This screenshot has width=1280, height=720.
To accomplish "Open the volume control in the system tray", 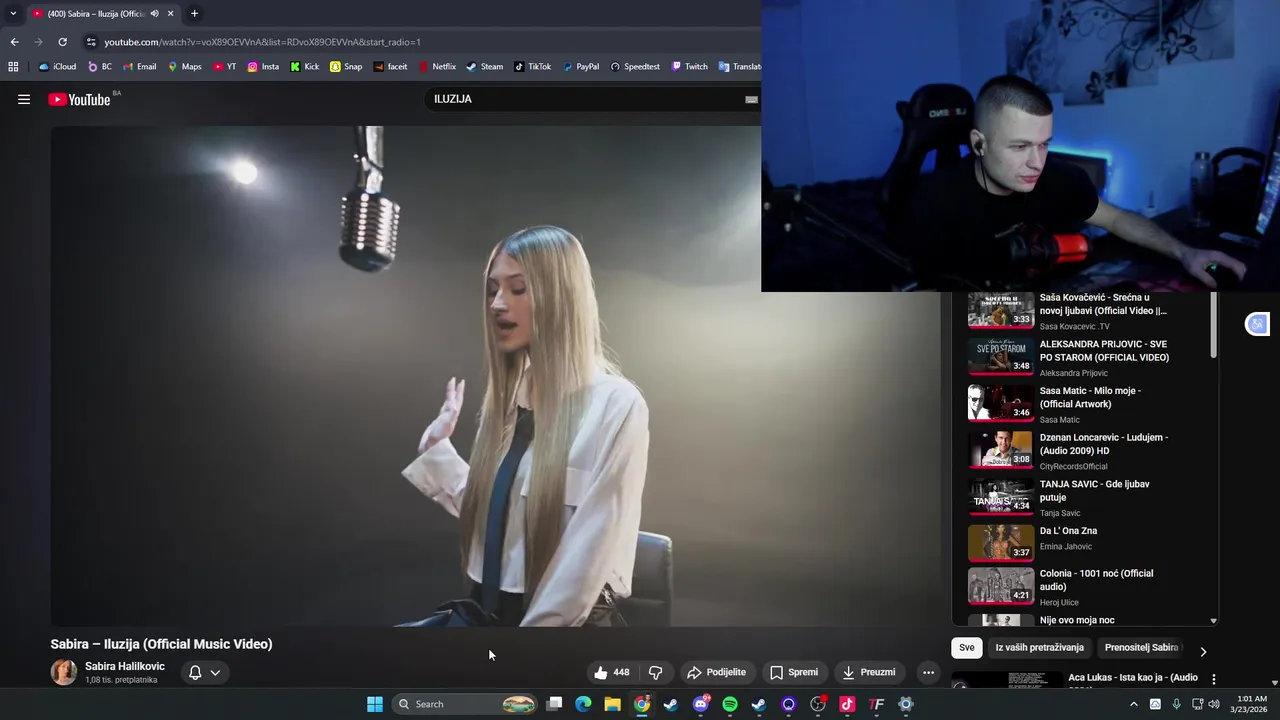I will [x=1214, y=704].
